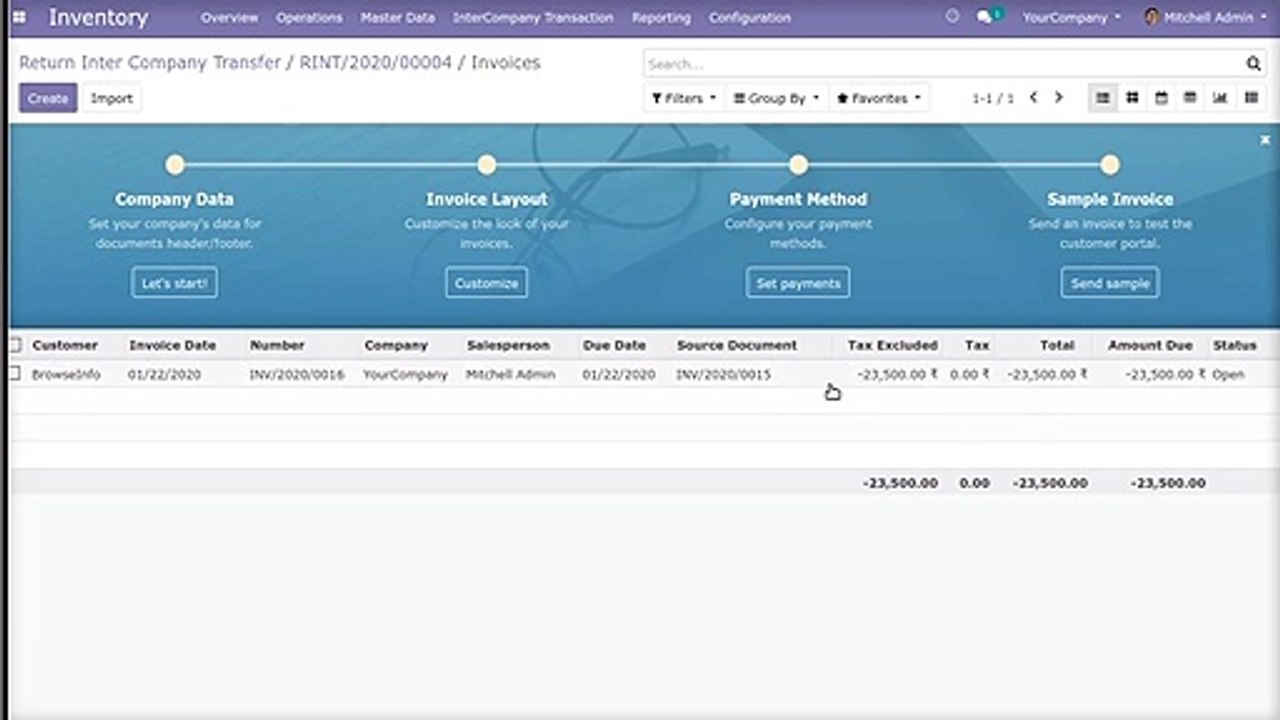This screenshot has height=720, width=1280.
Task: Close the onboarding banner
Action: pyautogui.click(x=1265, y=140)
